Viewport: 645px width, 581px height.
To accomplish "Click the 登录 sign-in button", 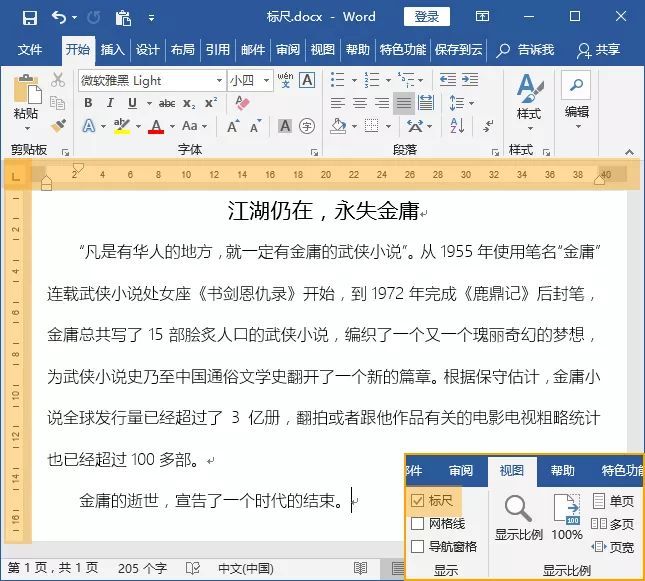I will click(x=427, y=17).
